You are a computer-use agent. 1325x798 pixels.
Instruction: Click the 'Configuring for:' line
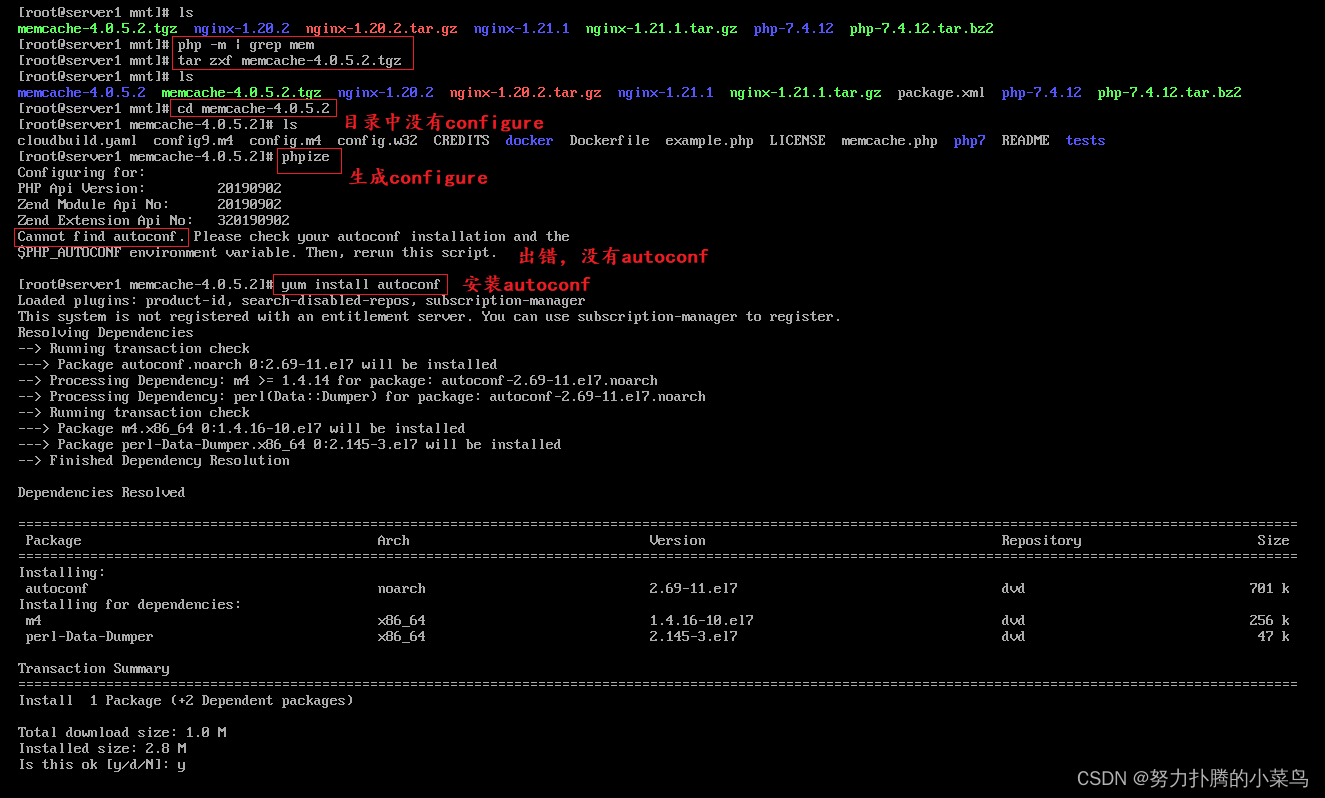[81, 173]
